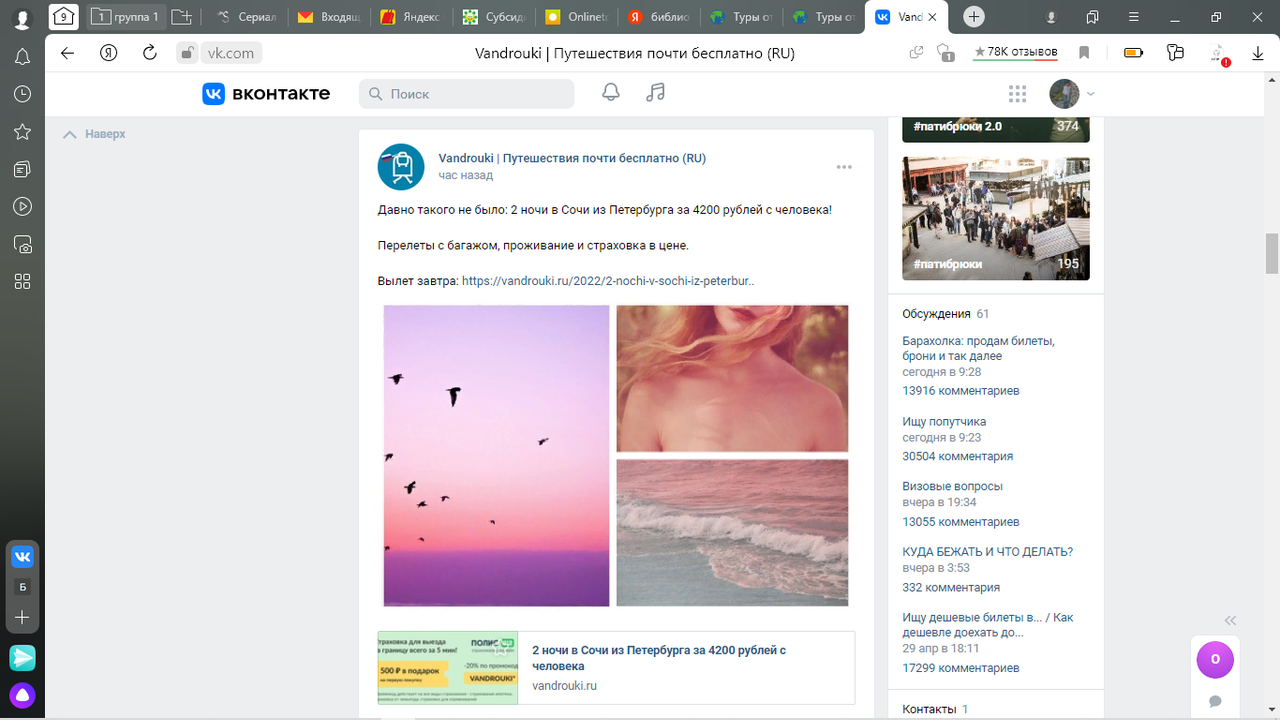Open post options three-dots menu
Image resolution: width=1280 pixels, height=720 pixels.
(844, 167)
